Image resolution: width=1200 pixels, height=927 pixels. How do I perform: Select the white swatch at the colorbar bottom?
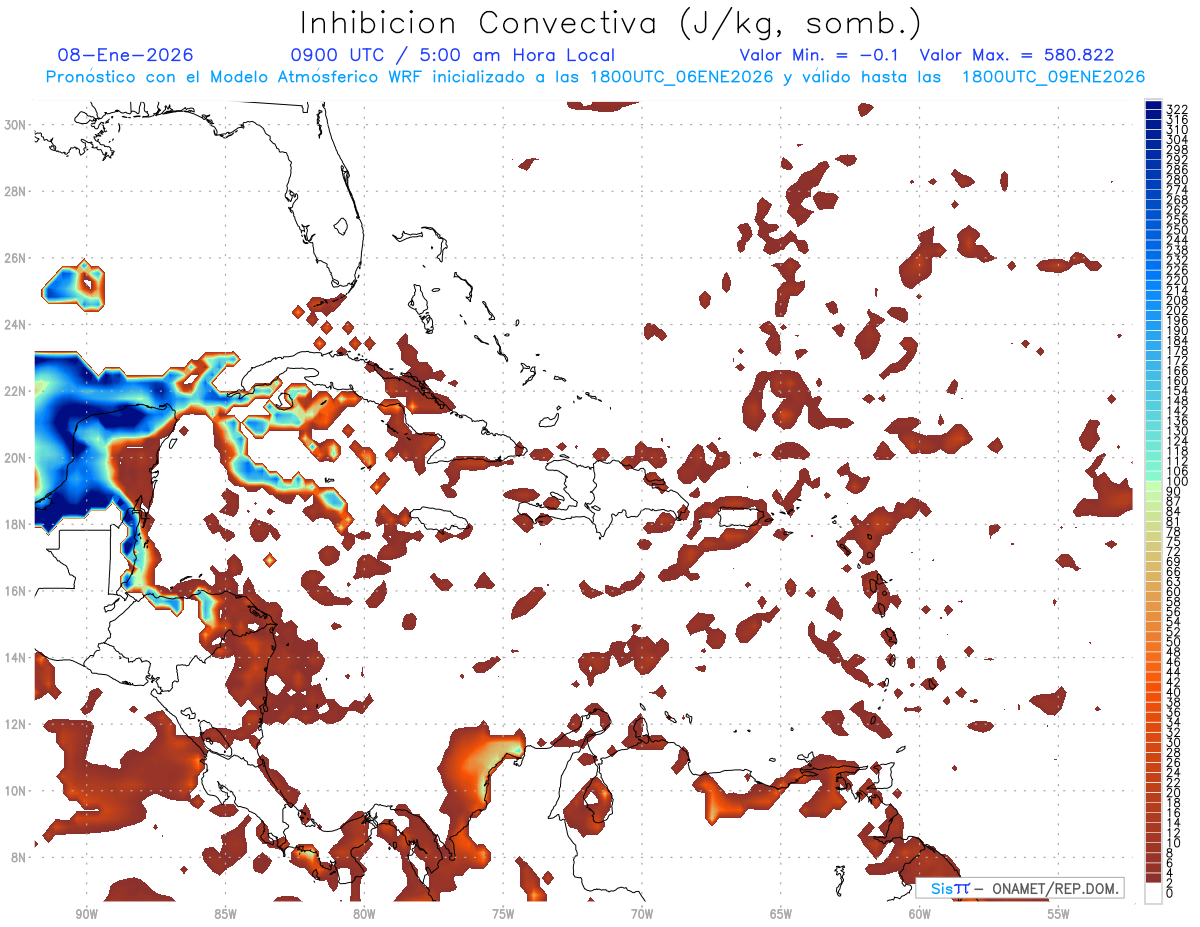pyautogui.click(x=1153, y=894)
